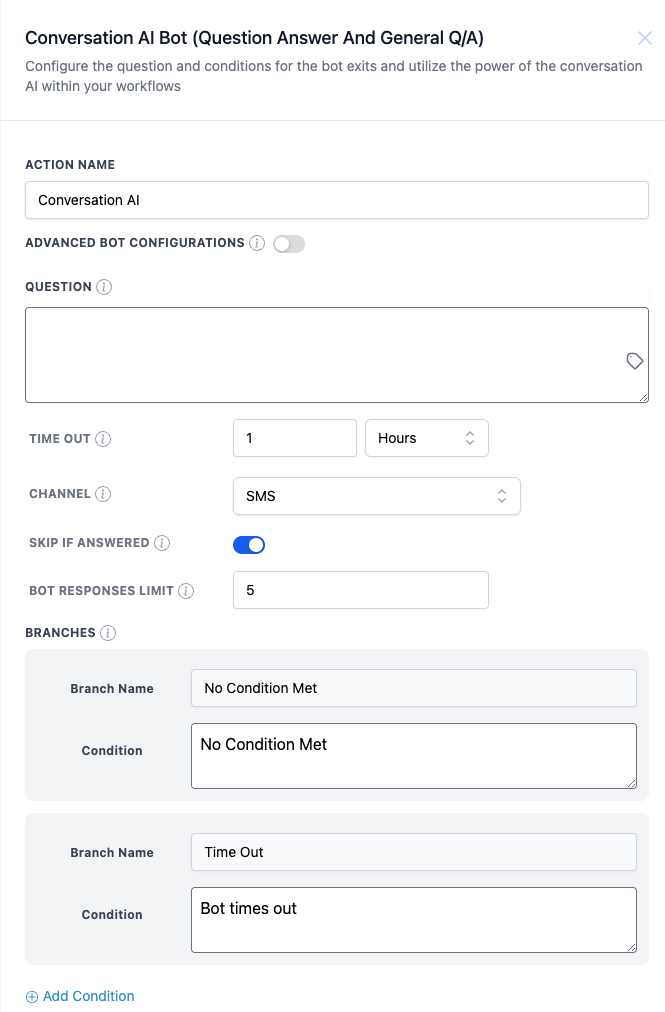The width and height of the screenshot is (665, 1012).
Task: Open the Hours time unit dropdown
Action: [427, 438]
